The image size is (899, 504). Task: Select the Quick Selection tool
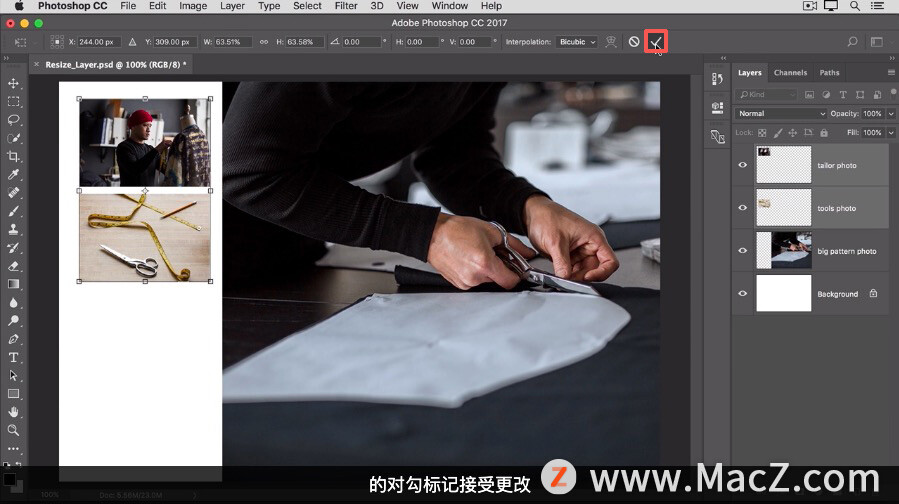tap(13, 138)
